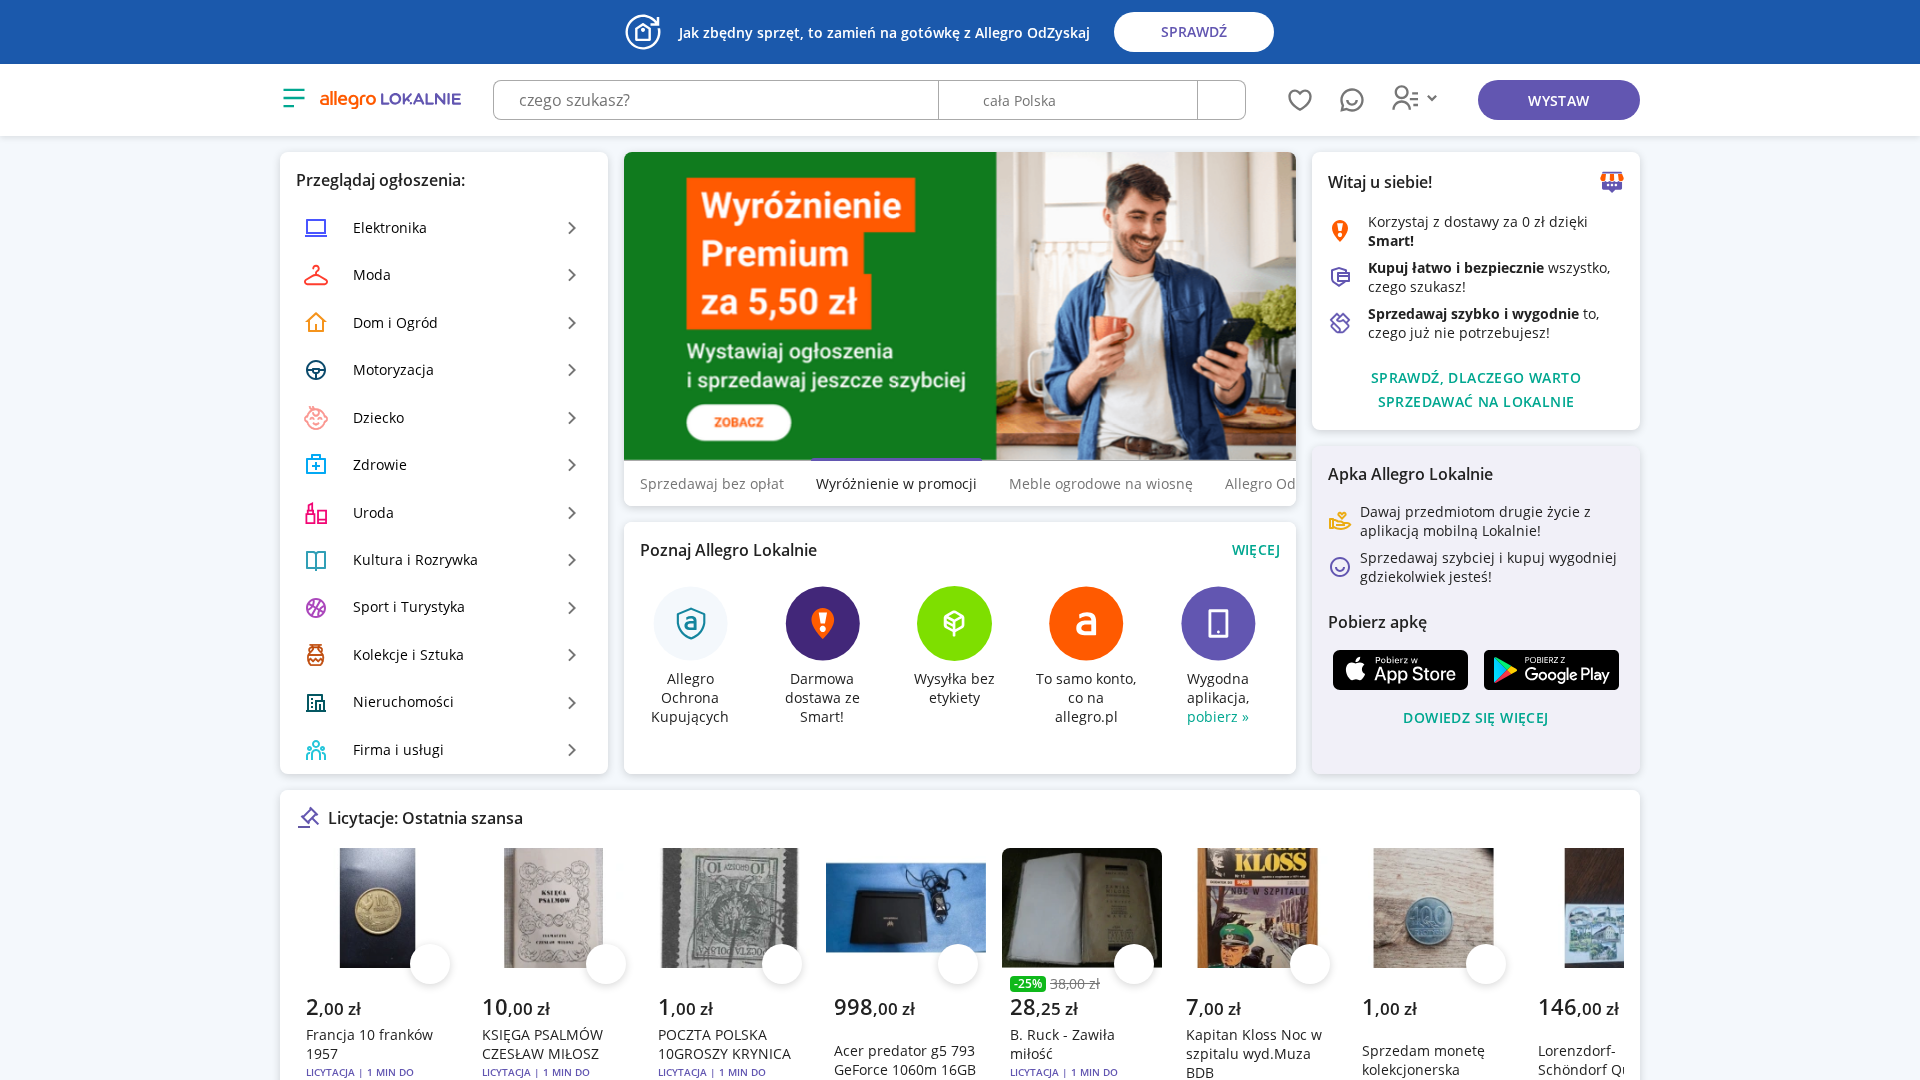Click the SPRAWDŹ banner button
This screenshot has height=1080, width=1920.
click(1194, 32)
